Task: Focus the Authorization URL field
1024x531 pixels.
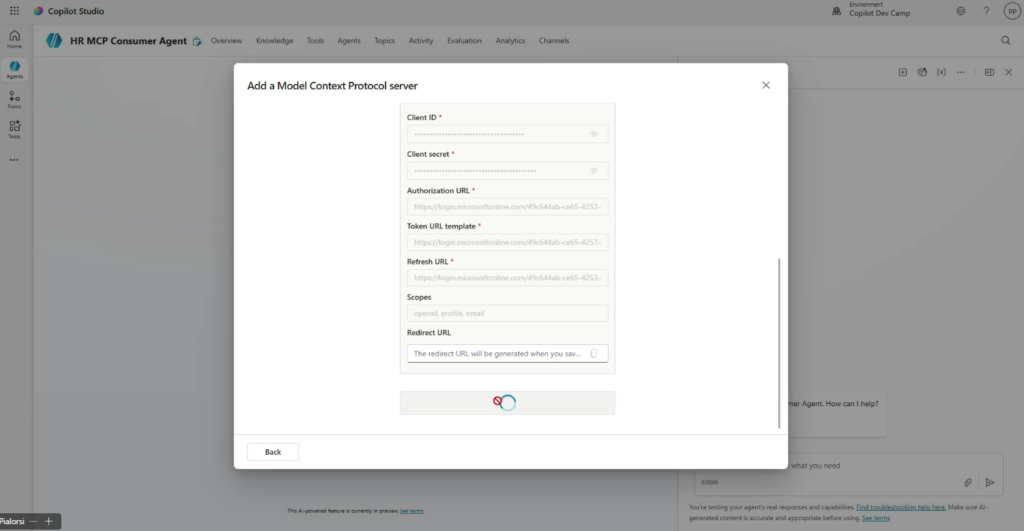Action: pos(507,206)
